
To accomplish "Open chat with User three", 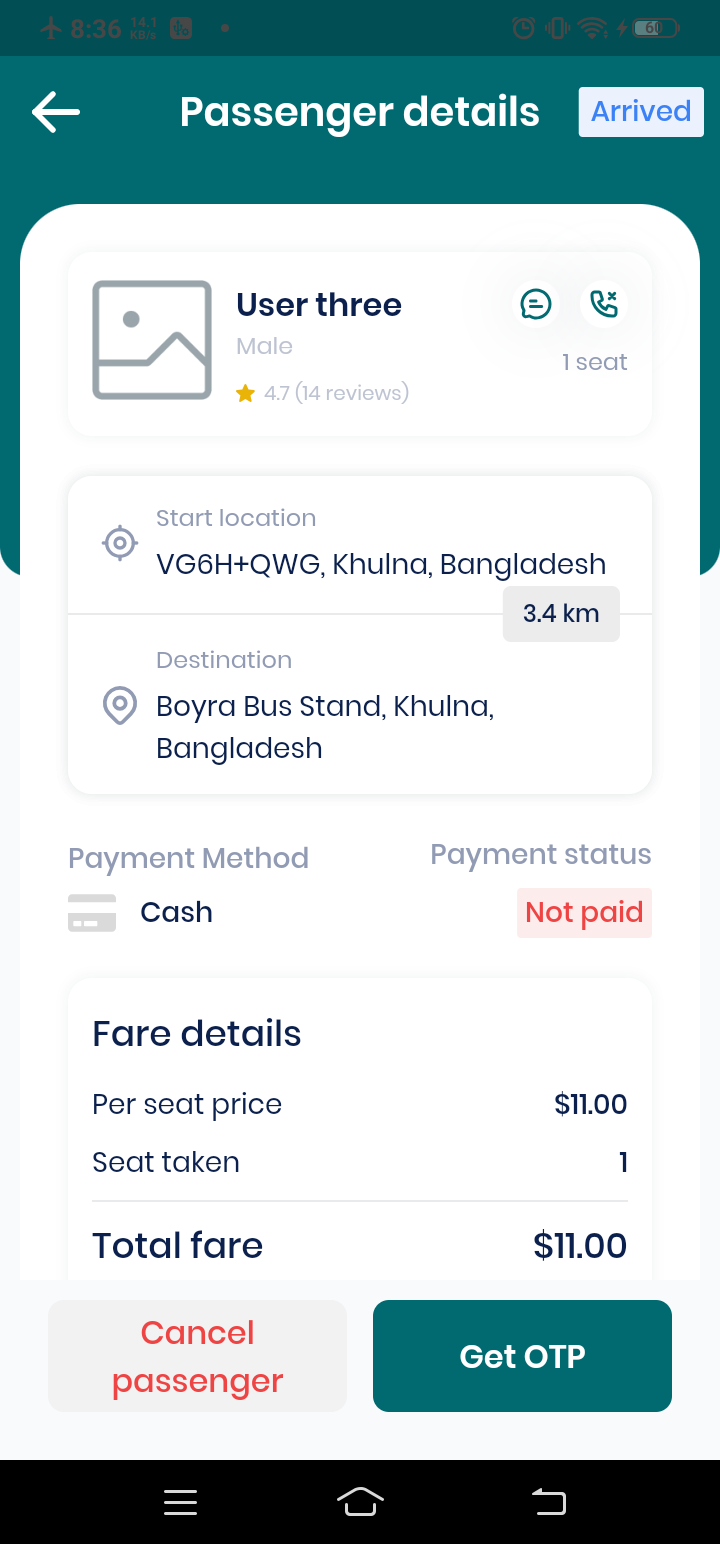I will (x=536, y=303).
